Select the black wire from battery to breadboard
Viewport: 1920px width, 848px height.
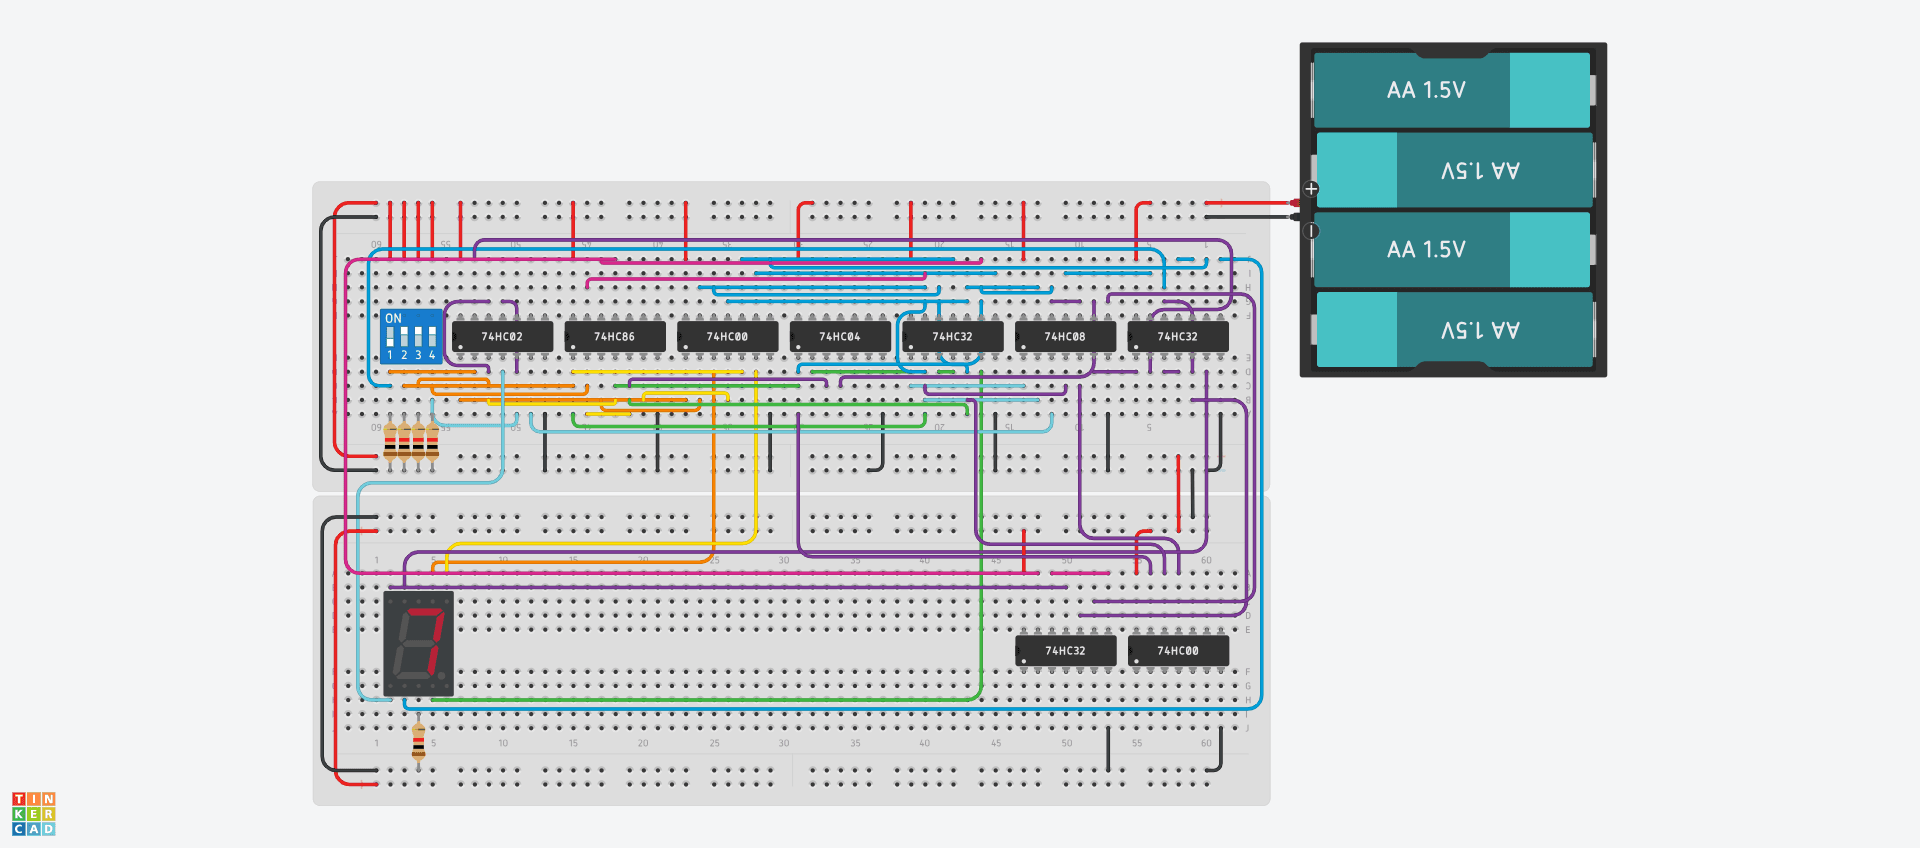(1250, 216)
